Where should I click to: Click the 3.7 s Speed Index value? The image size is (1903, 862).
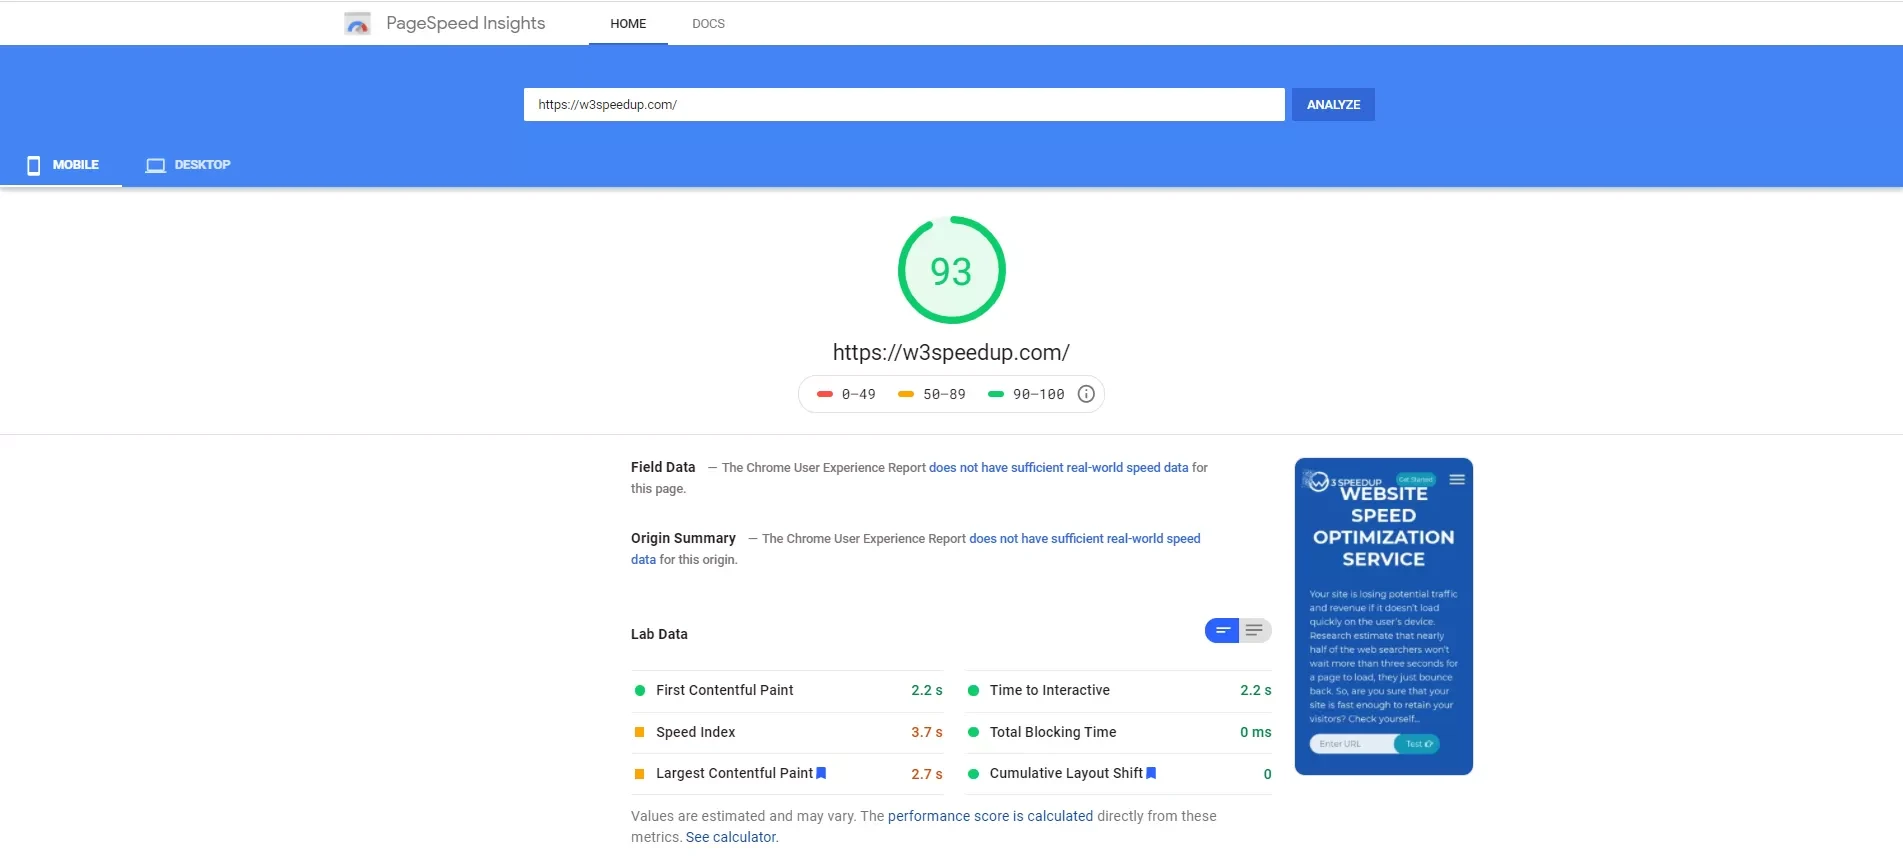[927, 732]
